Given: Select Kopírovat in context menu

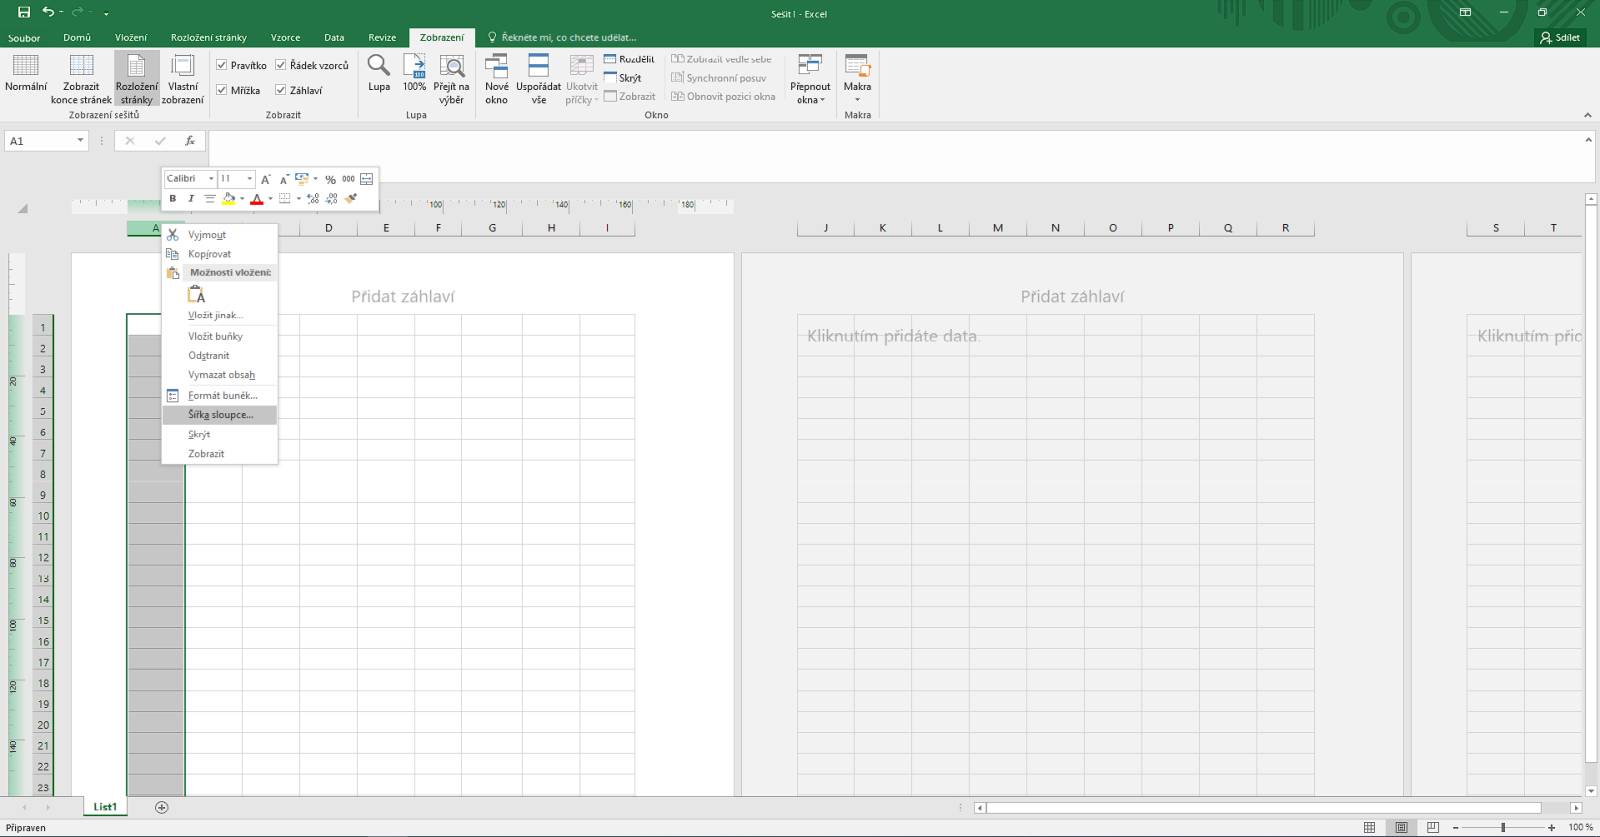Looking at the screenshot, I should point(220,254).
